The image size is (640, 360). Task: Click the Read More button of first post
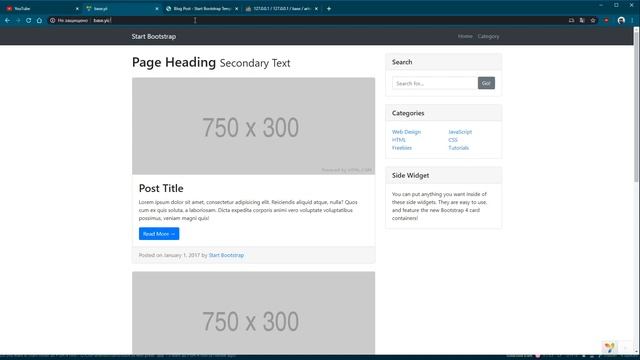click(159, 234)
